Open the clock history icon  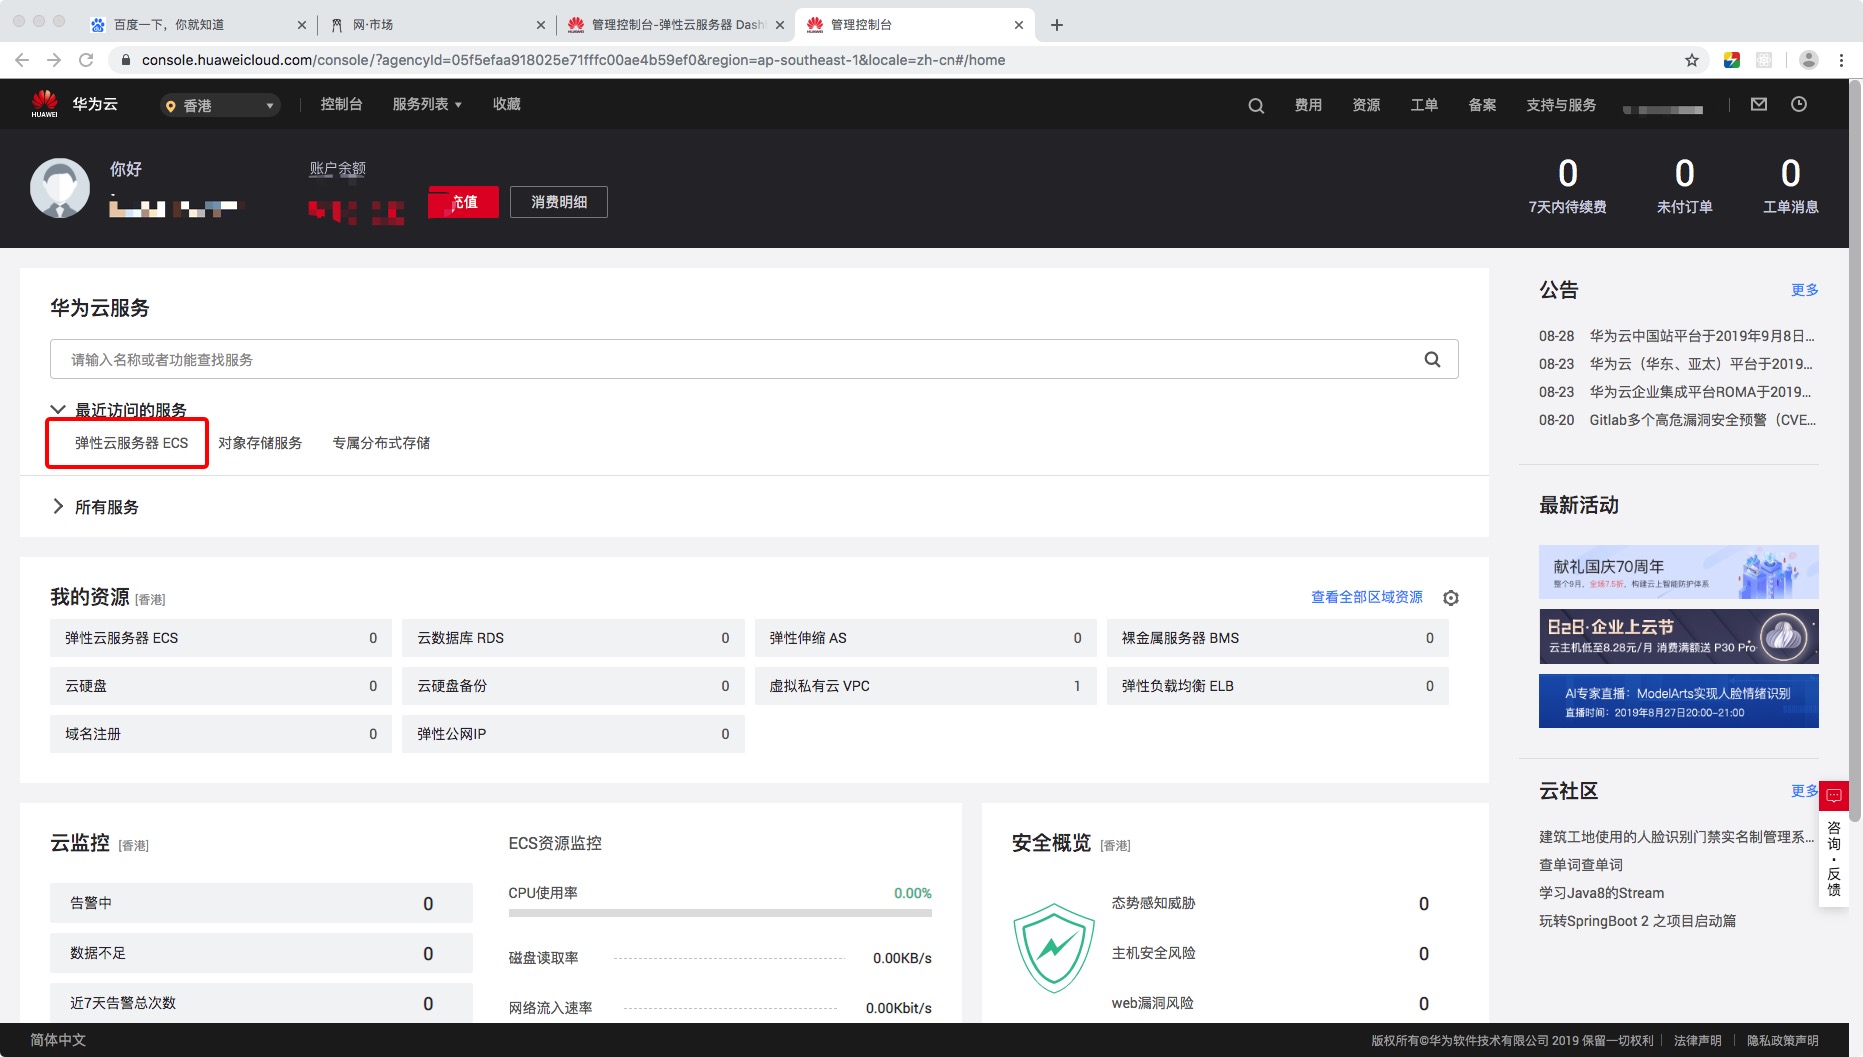(1799, 104)
